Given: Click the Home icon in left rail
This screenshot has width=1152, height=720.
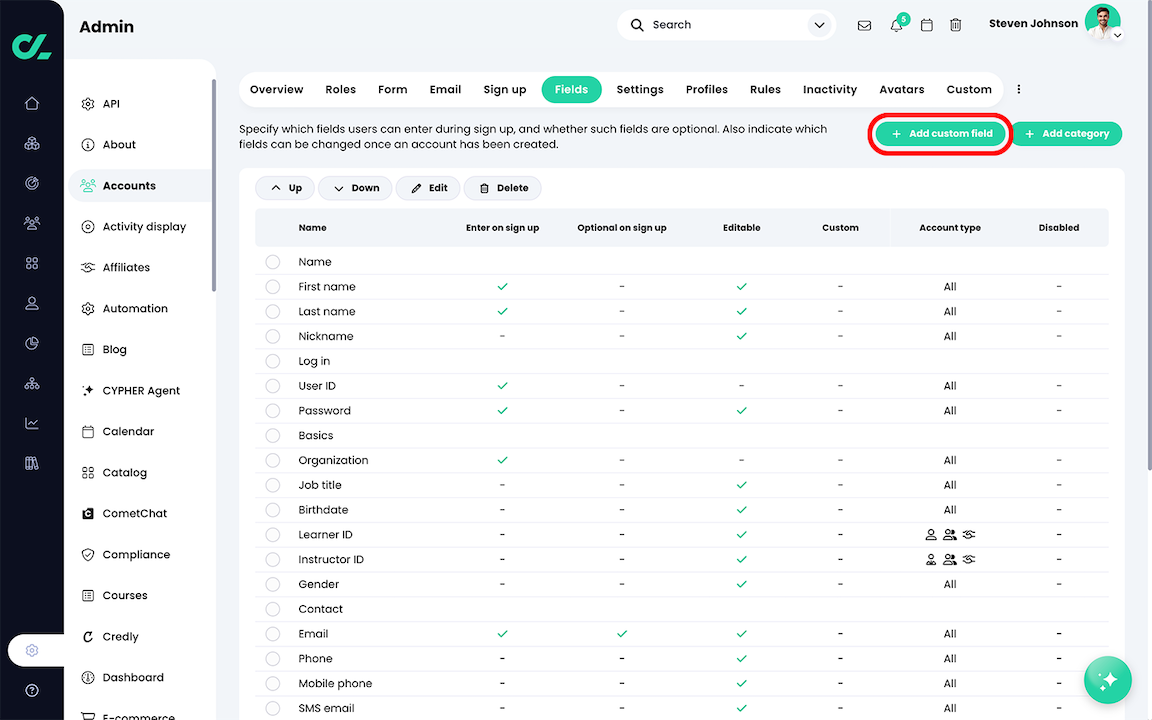Looking at the screenshot, I should coord(32,103).
